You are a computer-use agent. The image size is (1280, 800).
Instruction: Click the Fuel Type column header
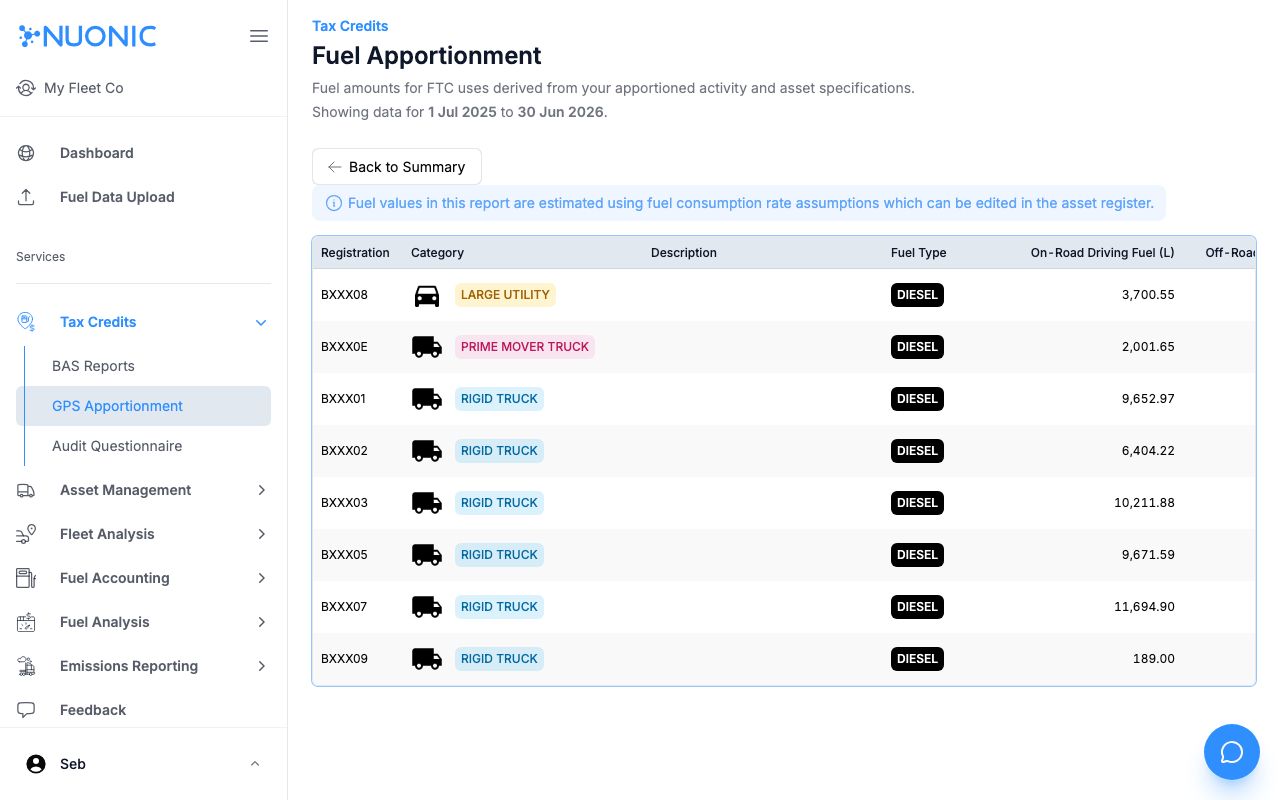(x=918, y=253)
